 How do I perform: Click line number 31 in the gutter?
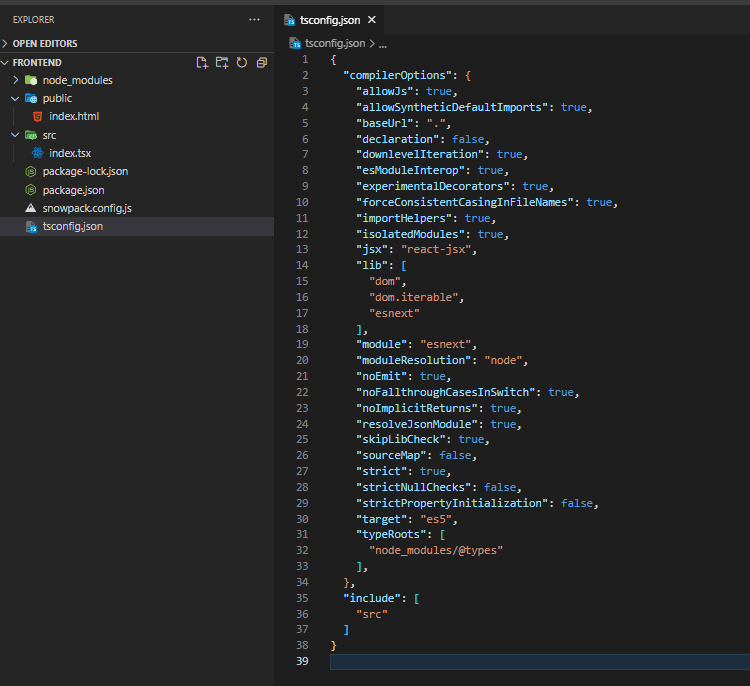click(x=302, y=534)
